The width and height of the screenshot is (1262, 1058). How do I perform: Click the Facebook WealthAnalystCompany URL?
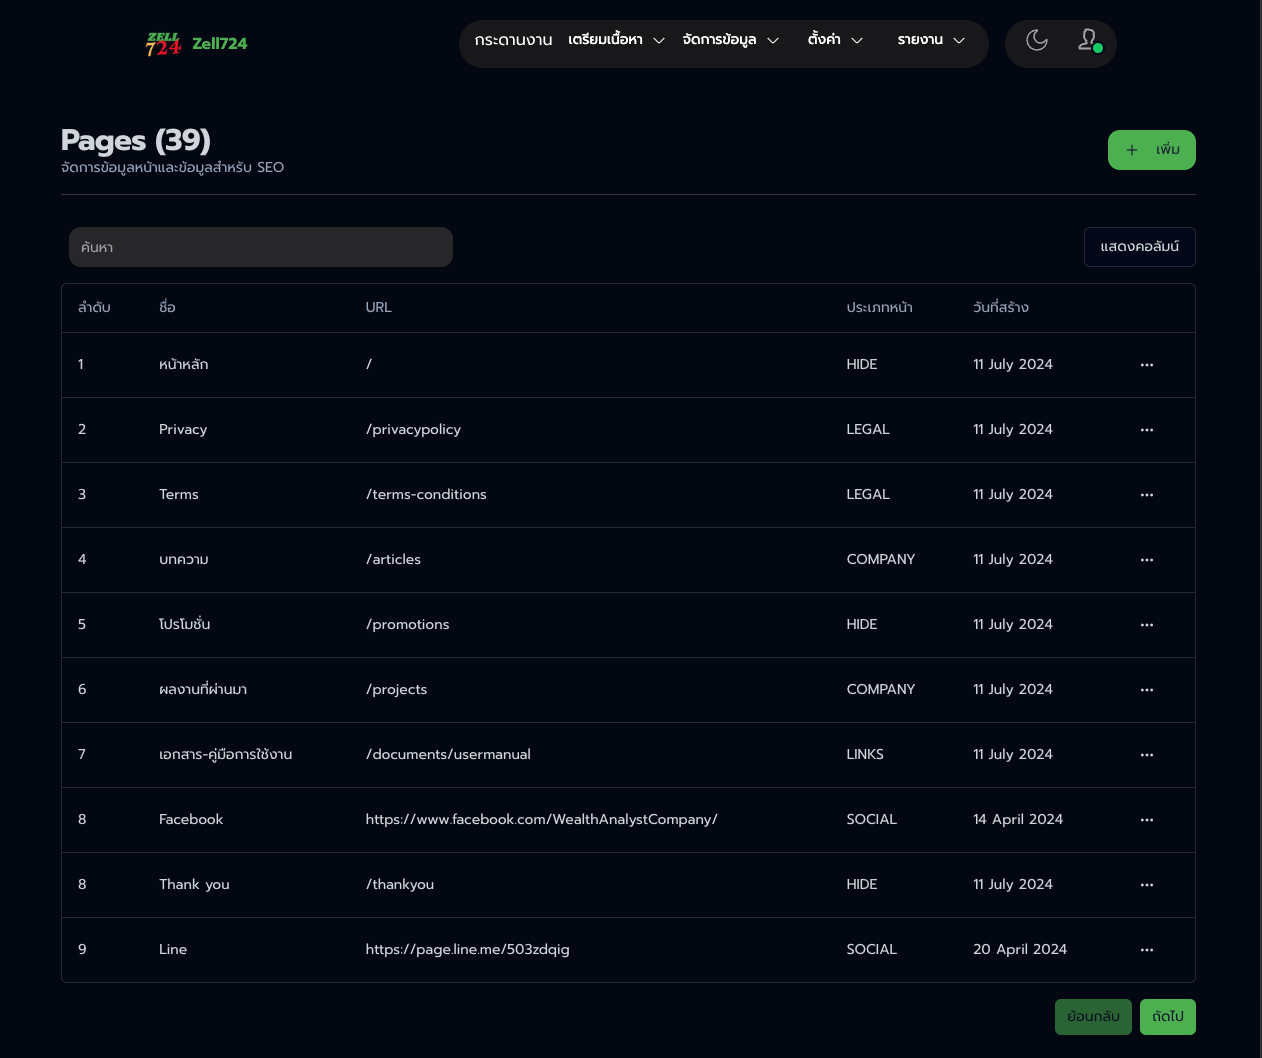tap(541, 820)
